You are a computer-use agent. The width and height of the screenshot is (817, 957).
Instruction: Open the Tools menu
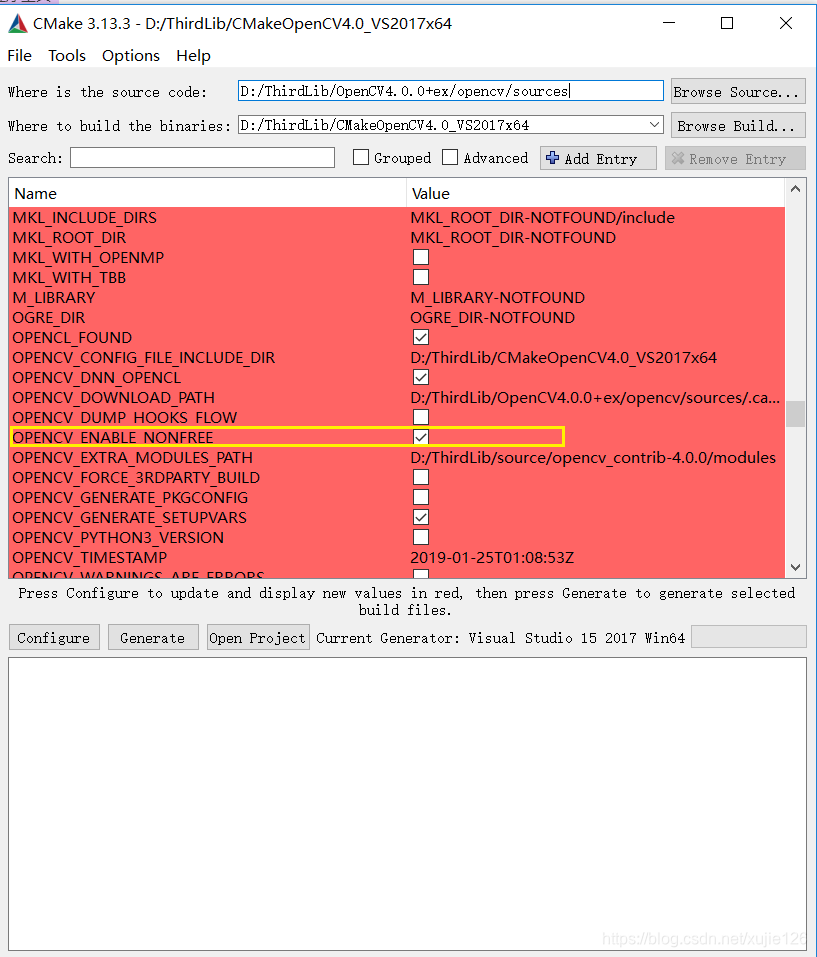click(x=67, y=56)
